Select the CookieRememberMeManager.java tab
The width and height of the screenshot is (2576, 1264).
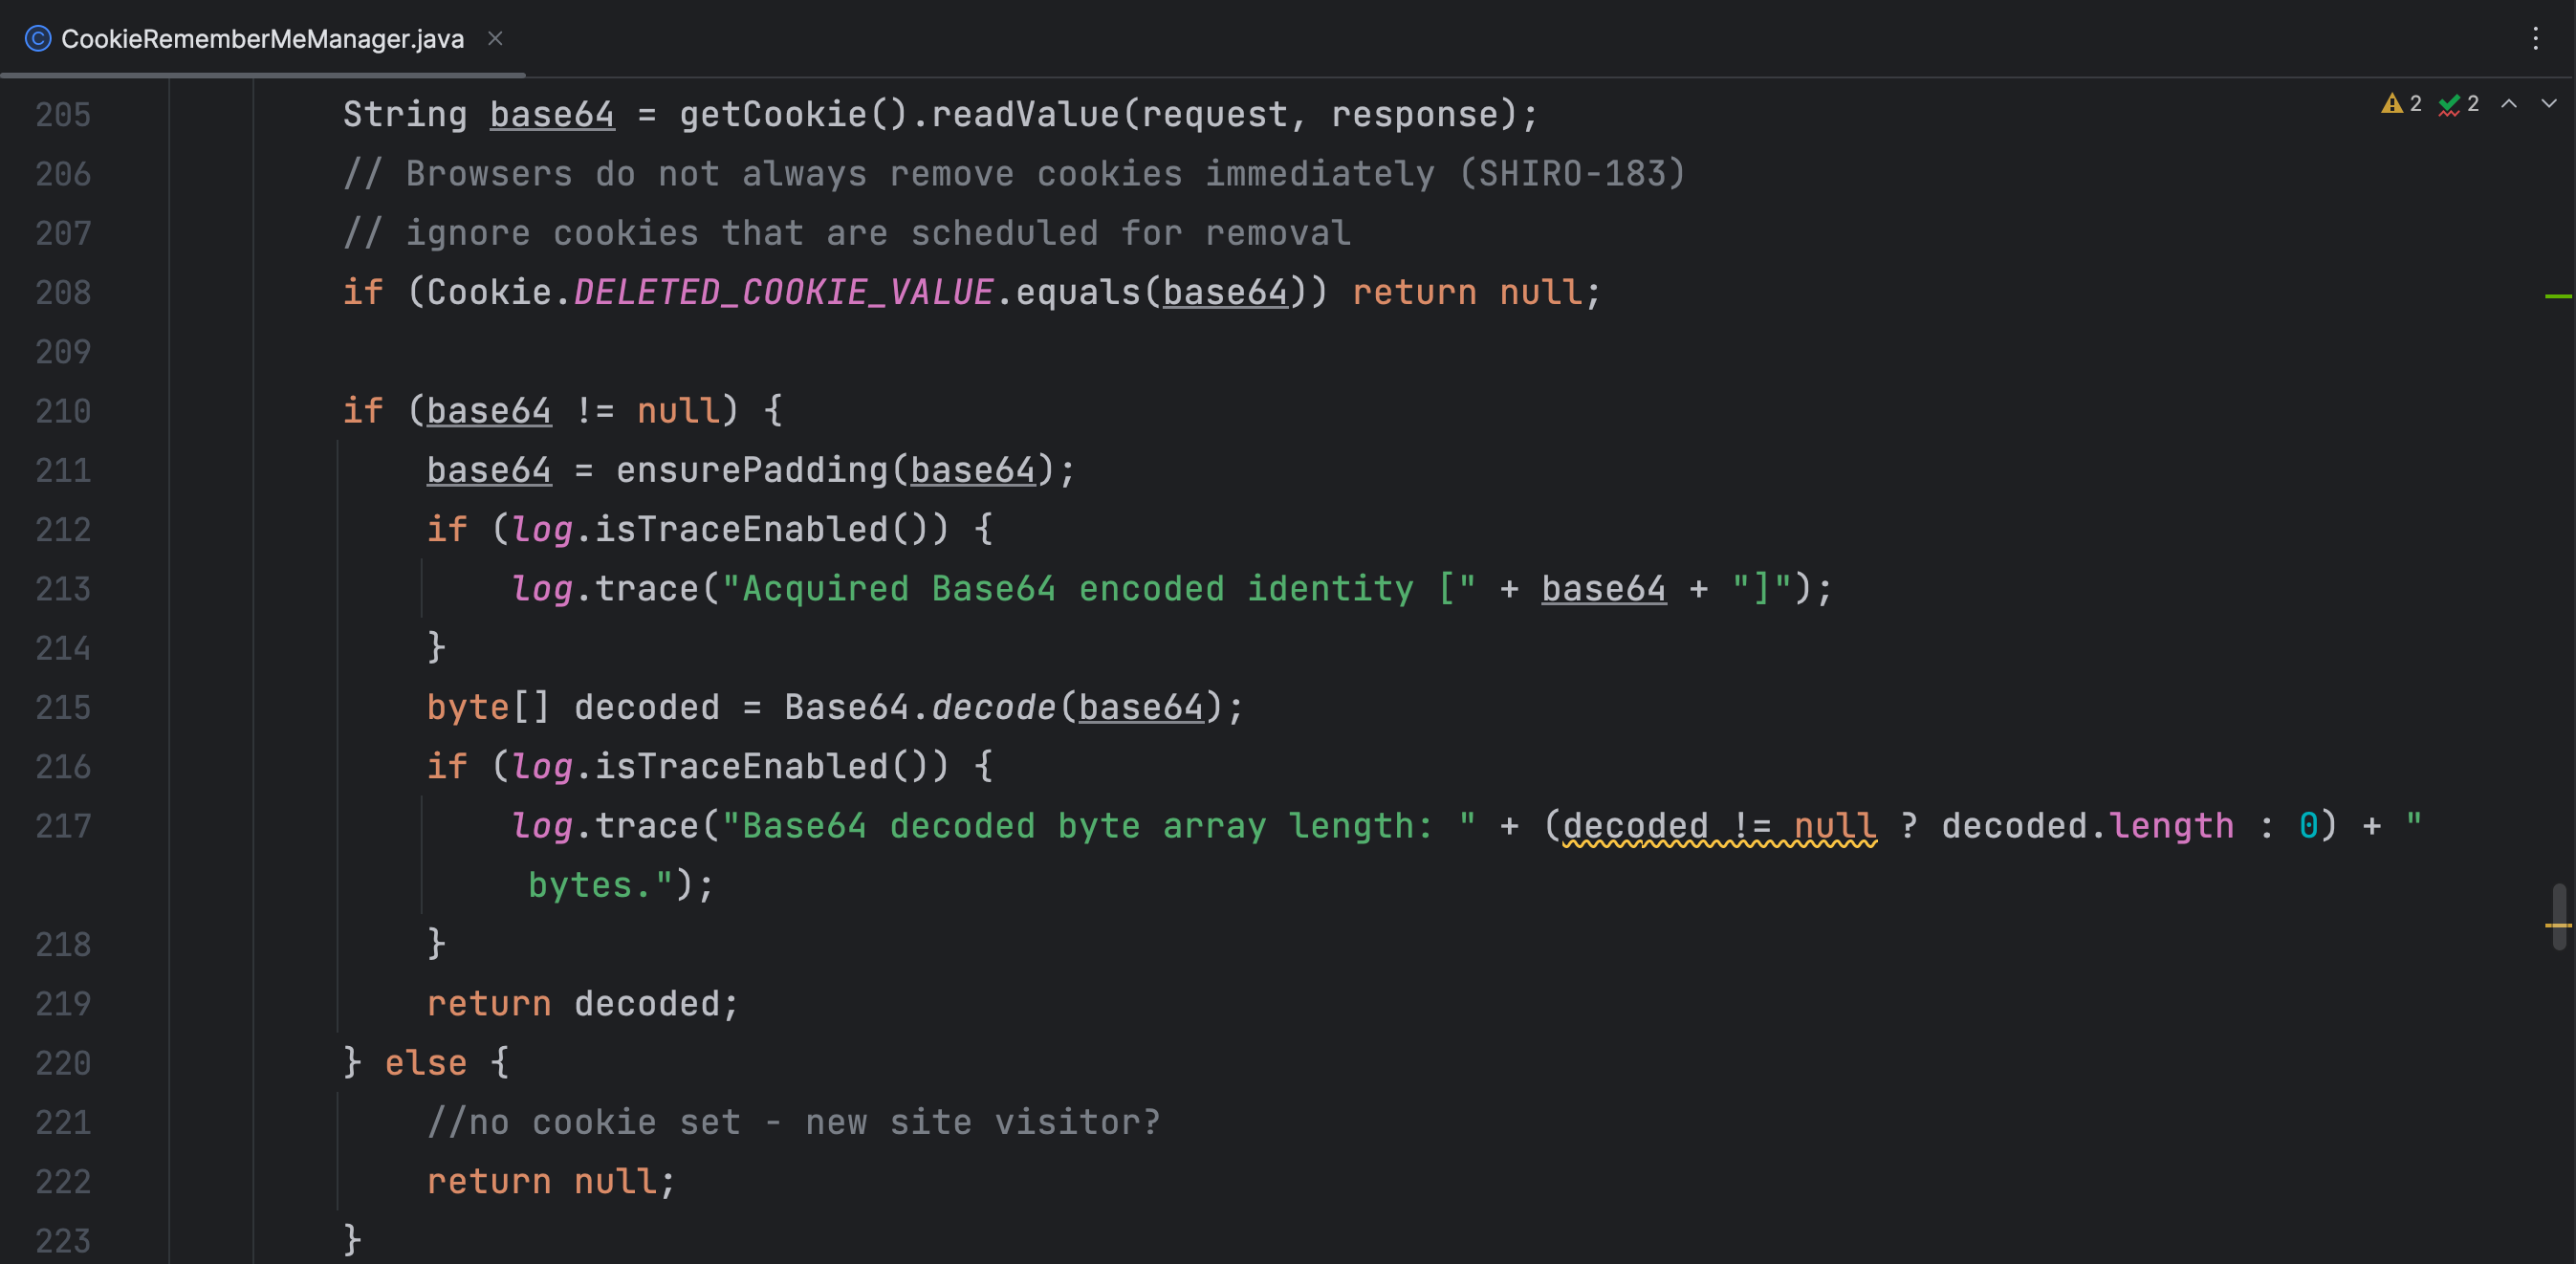[262, 39]
